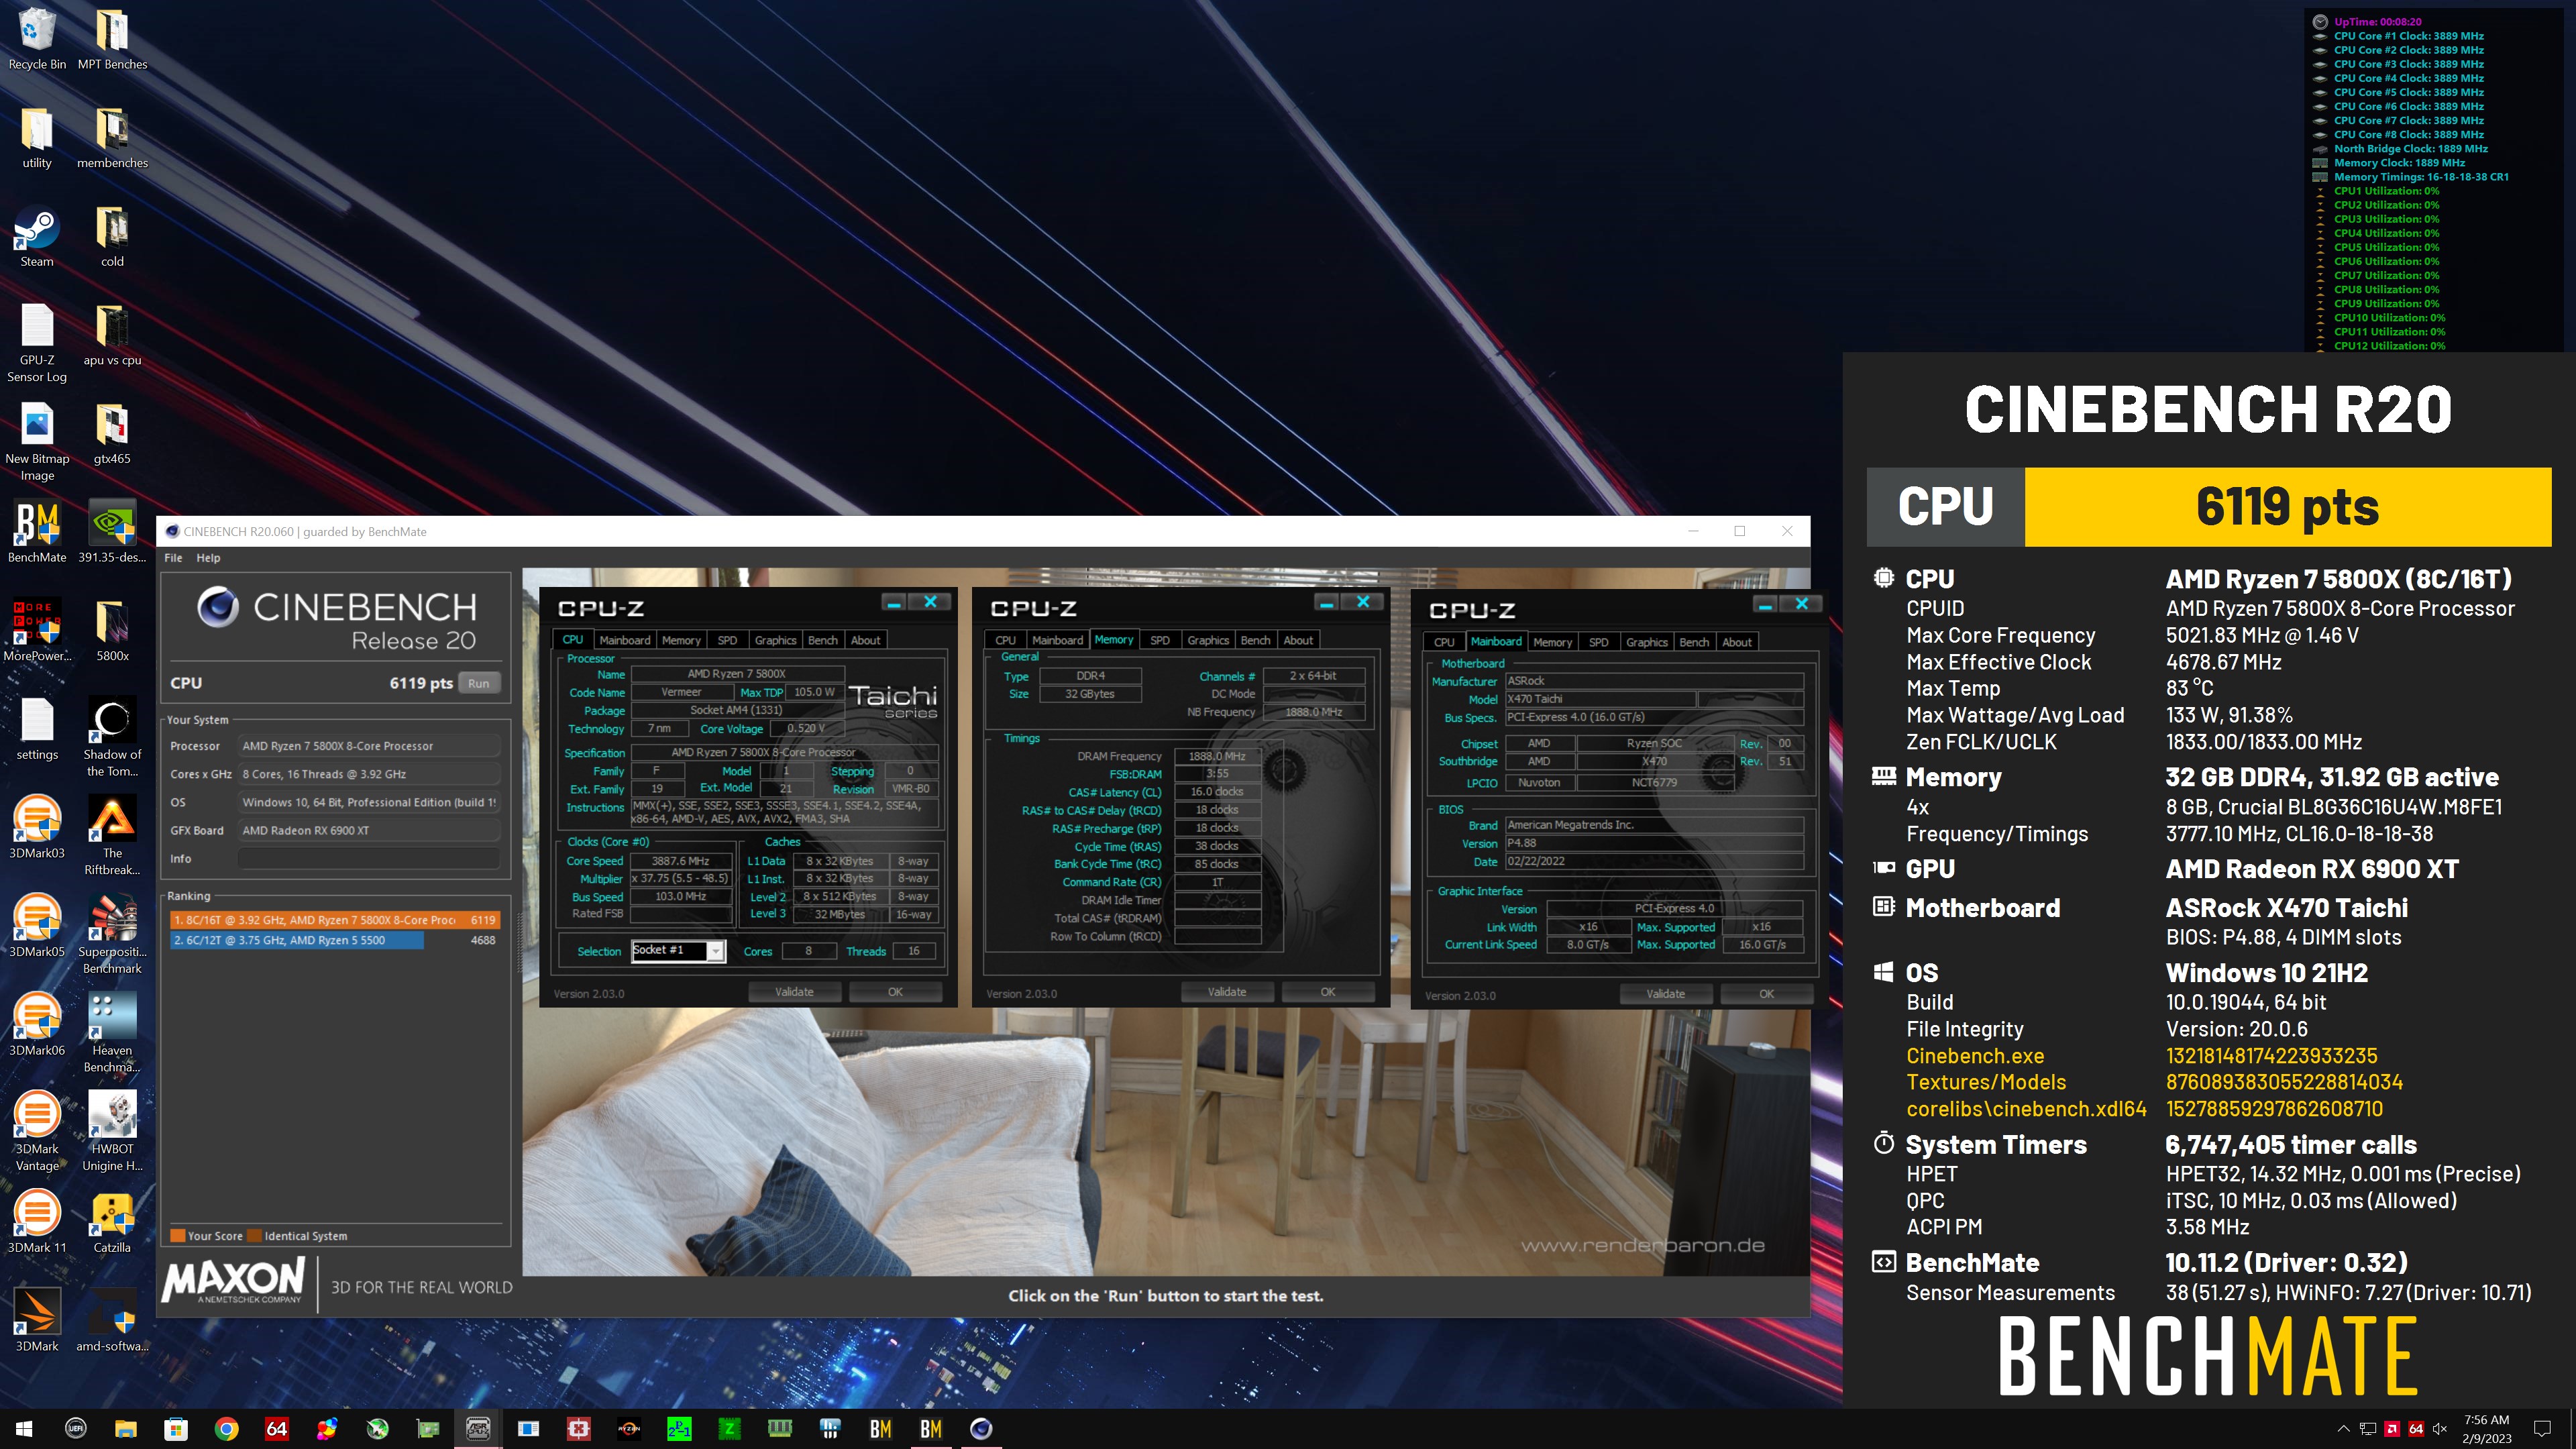Open the membenches folder on desktop
Viewport: 2576px width, 1449px height.
[x=112, y=139]
